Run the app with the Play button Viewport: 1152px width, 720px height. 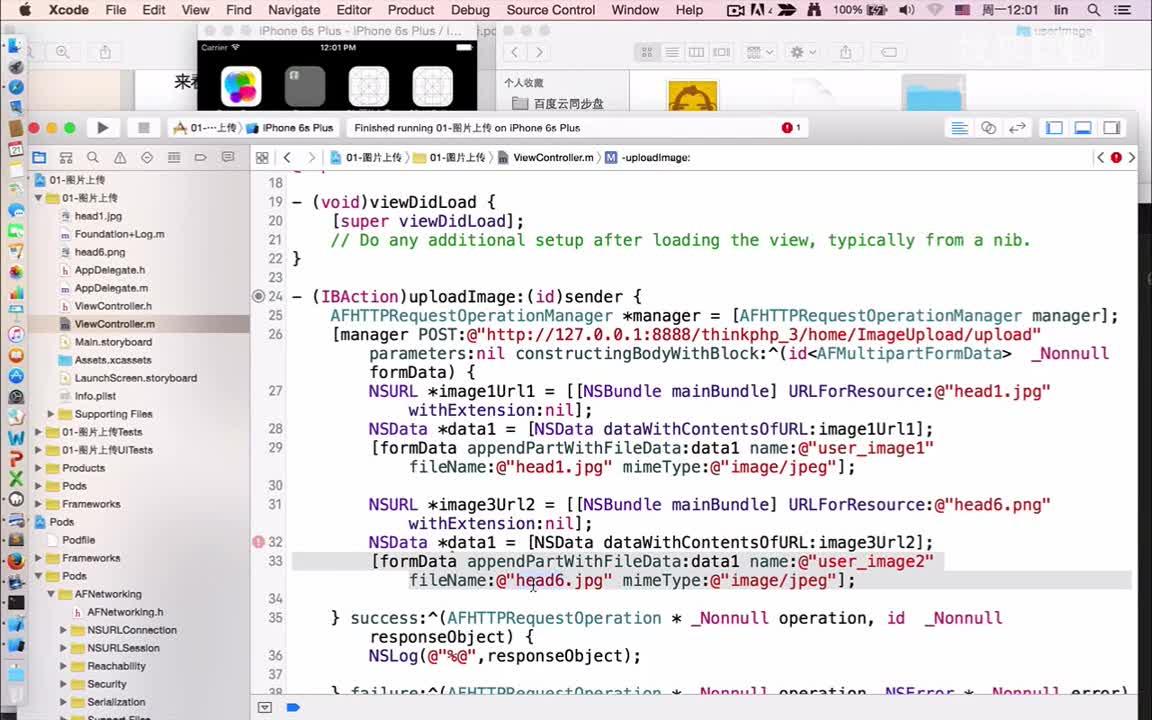[104, 128]
